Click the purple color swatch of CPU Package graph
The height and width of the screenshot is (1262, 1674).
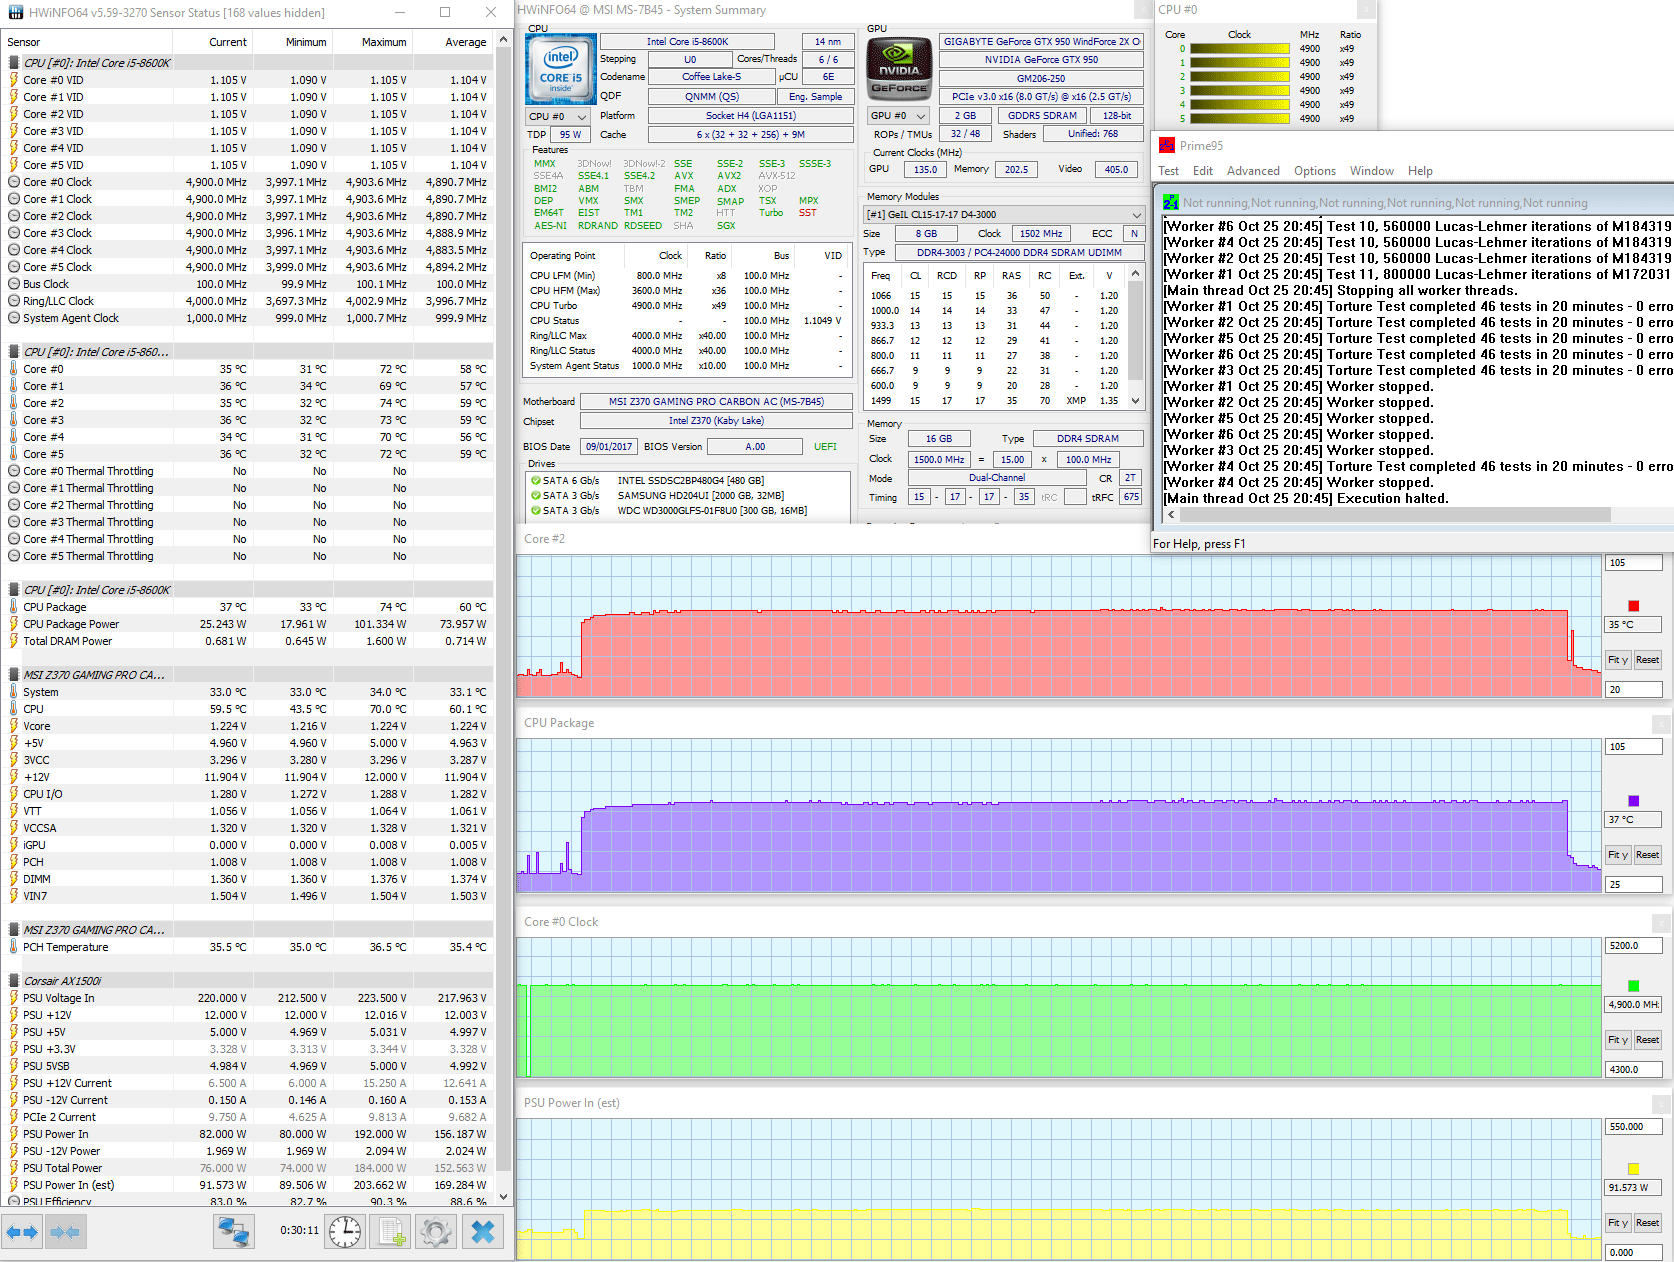(1634, 801)
